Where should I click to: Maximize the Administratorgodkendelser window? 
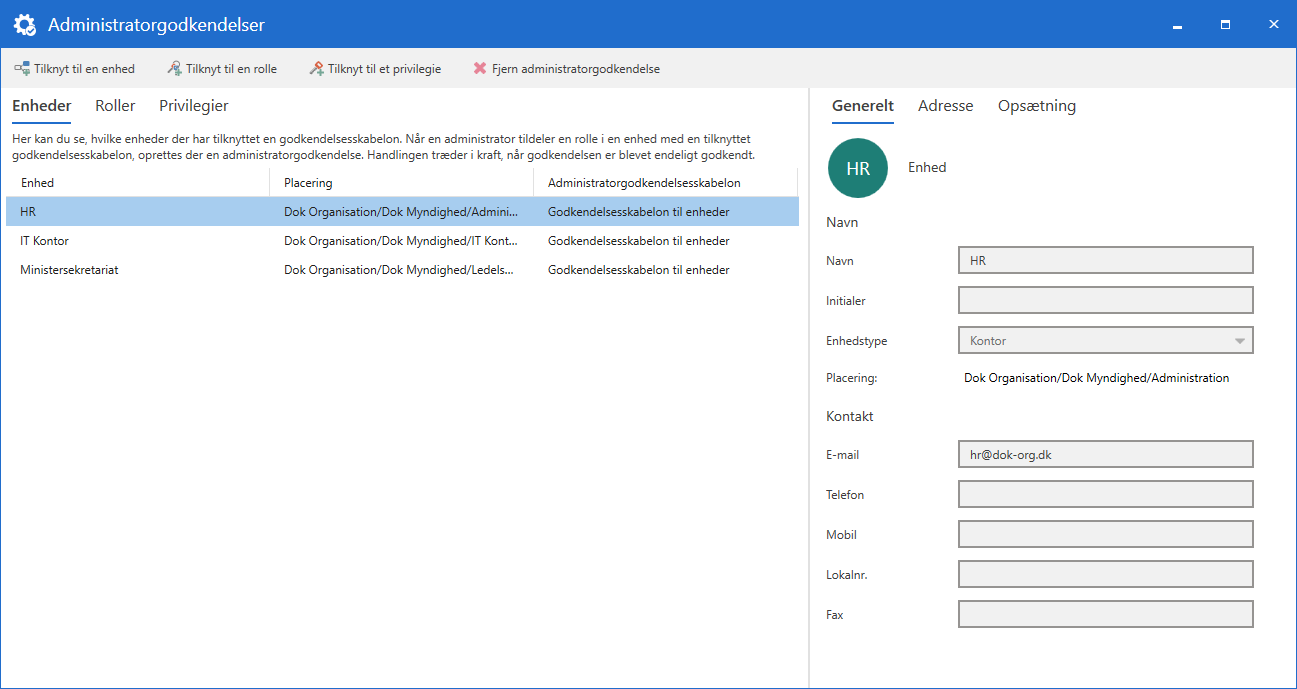(1226, 24)
